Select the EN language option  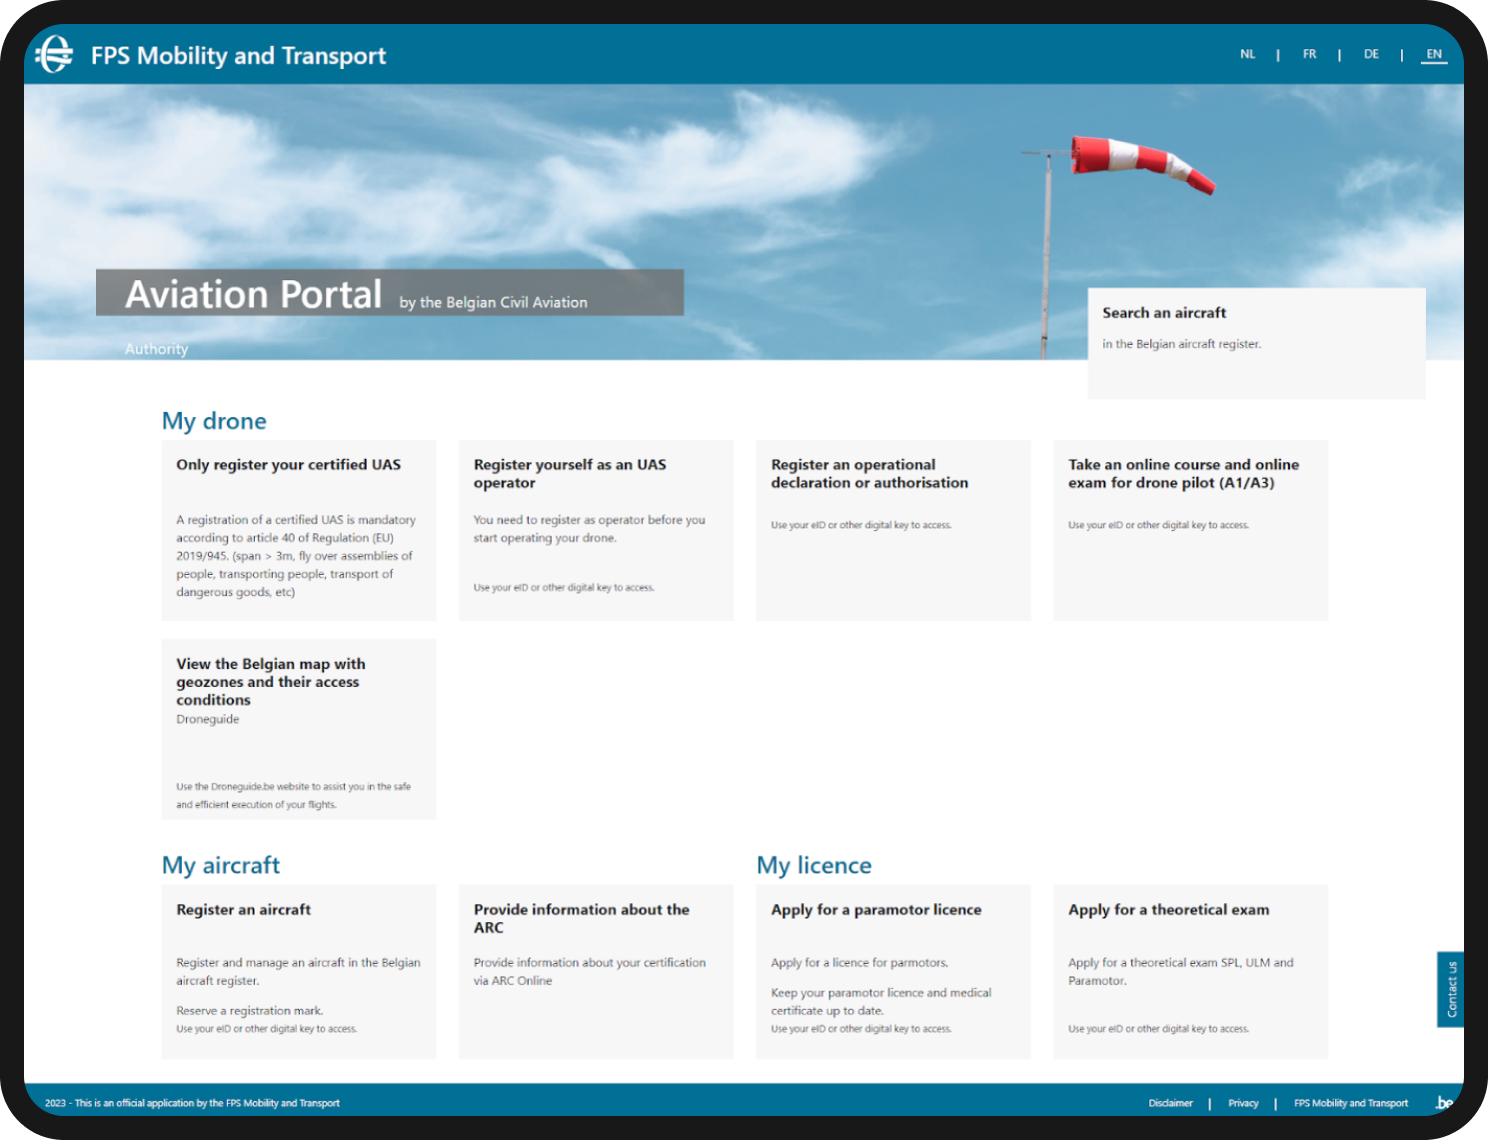click(x=1433, y=54)
